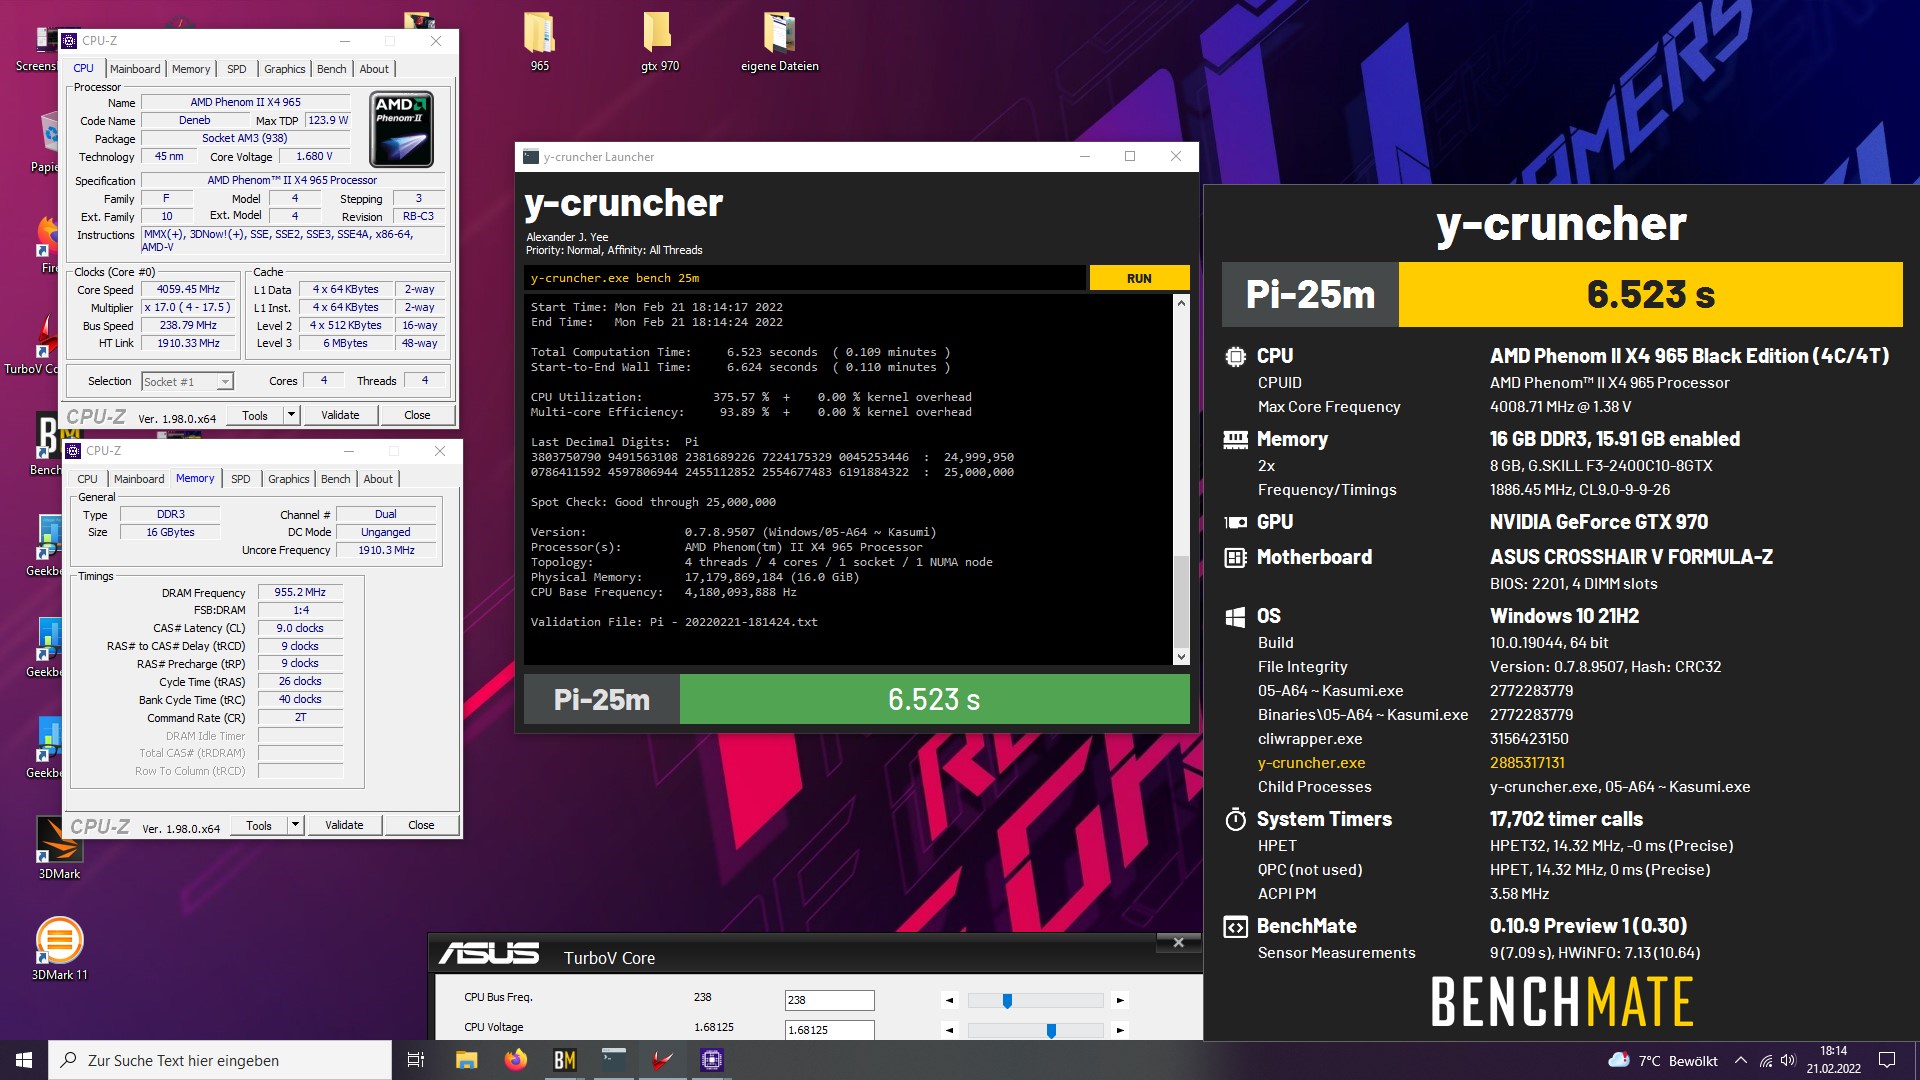Click the CPU section icon in BenchMate panel
The width and height of the screenshot is (1920, 1080).
[1235, 356]
